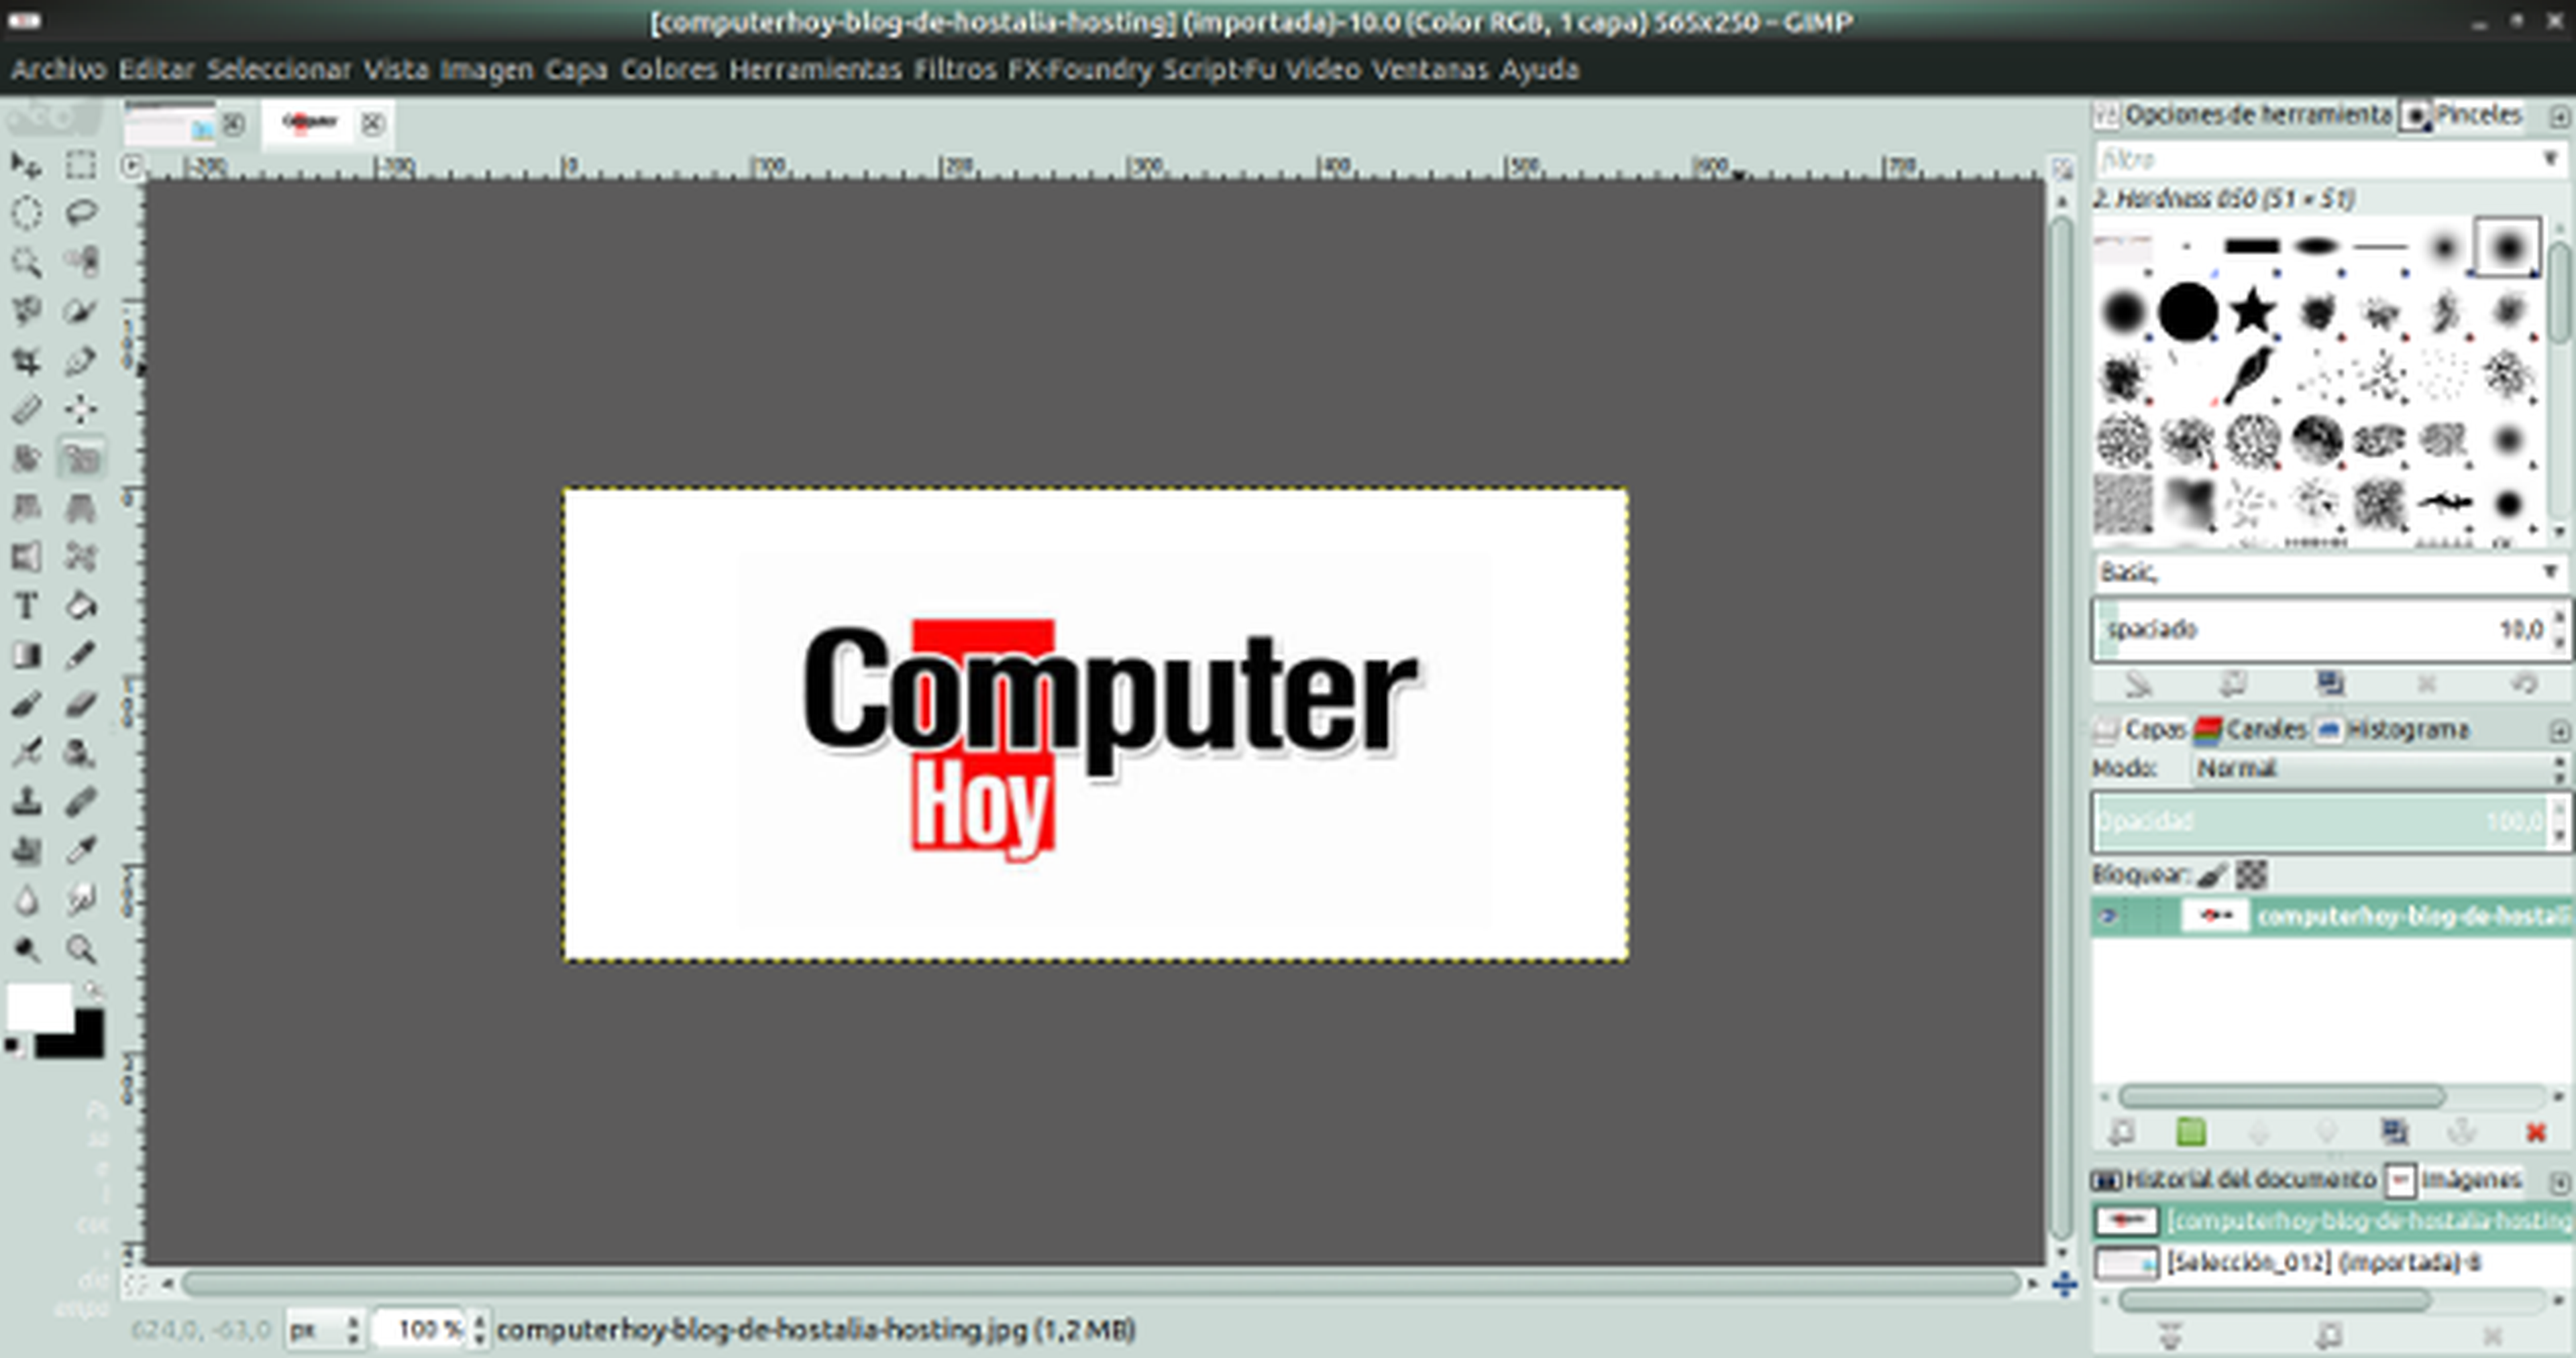
Task: Activate the Crop tool
Action: [x=26, y=360]
